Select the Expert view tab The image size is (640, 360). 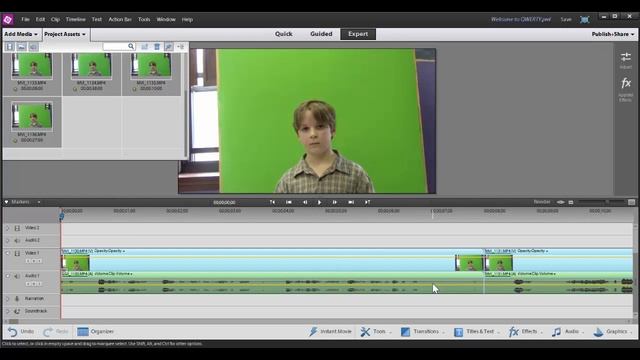coord(358,34)
